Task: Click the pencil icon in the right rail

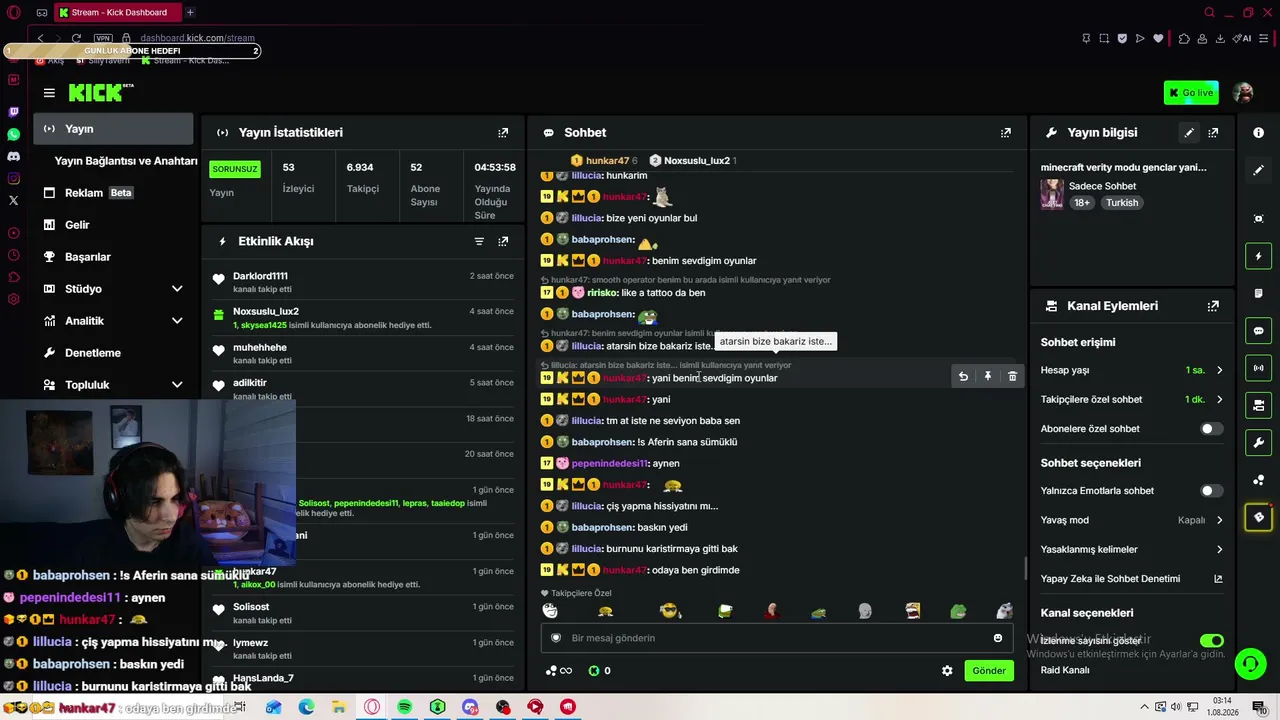Action: tap(1259, 170)
